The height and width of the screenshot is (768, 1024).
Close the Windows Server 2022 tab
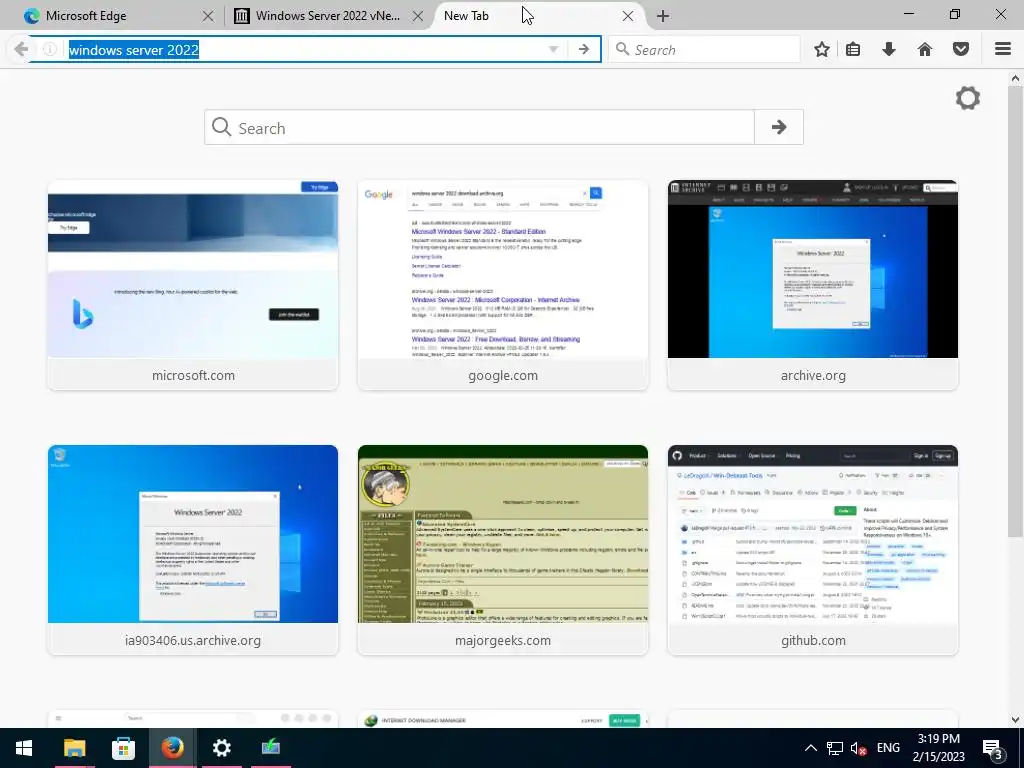pyautogui.click(x=418, y=16)
